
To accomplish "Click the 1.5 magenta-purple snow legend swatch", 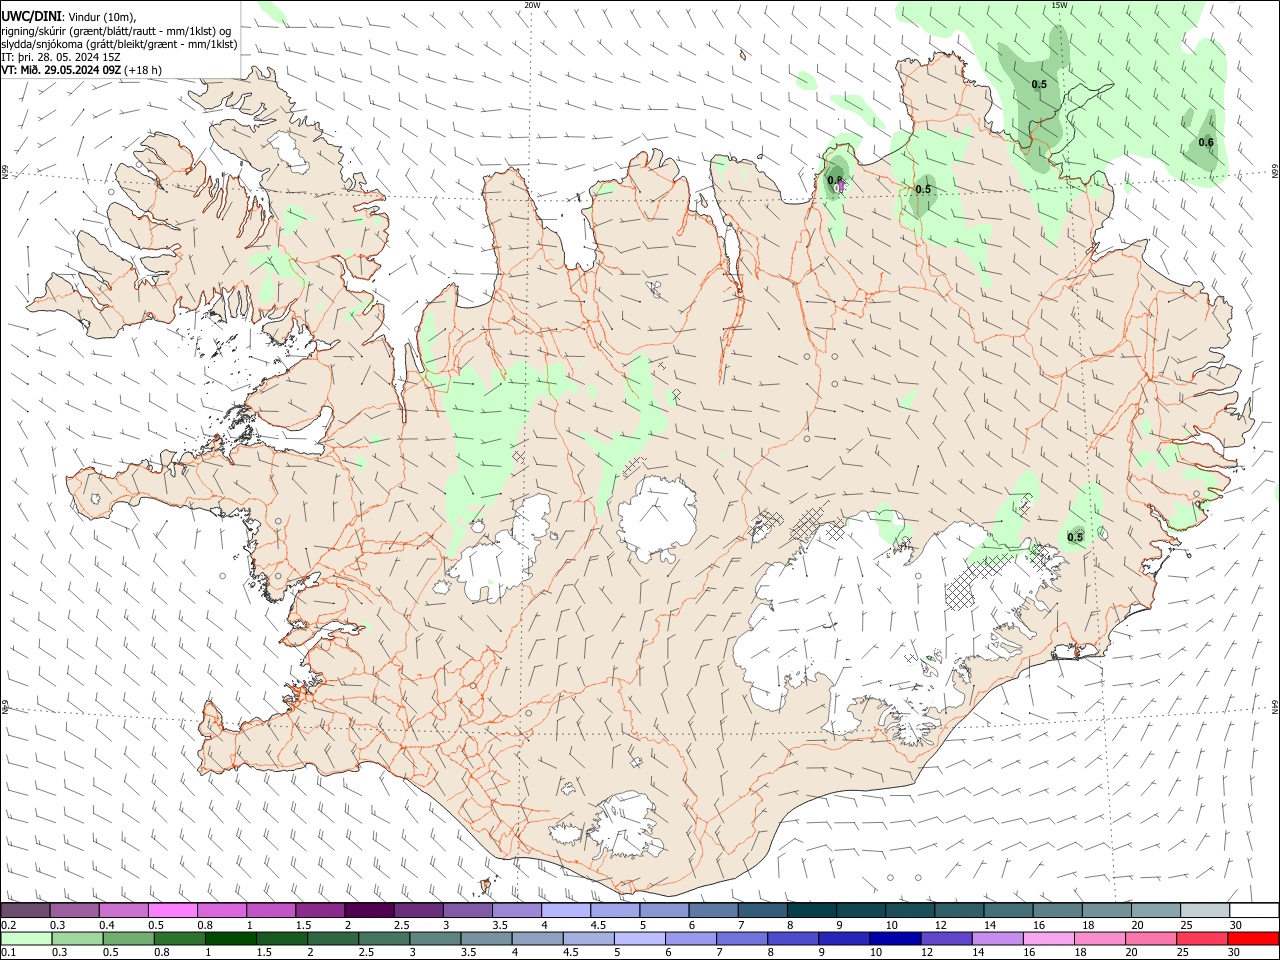I will coord(320,910).
